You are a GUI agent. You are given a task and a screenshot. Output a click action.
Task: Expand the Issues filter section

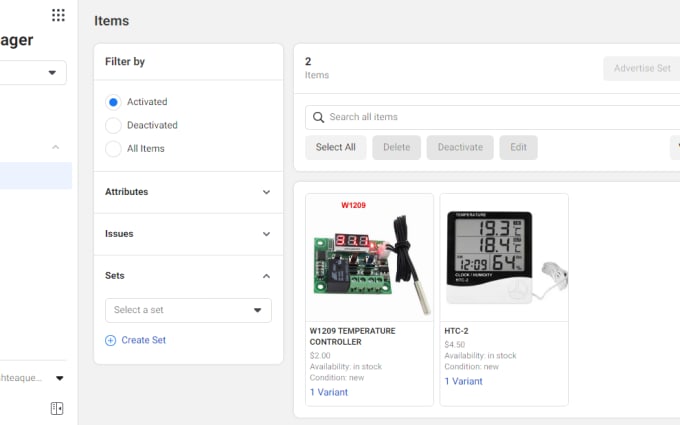188,234
